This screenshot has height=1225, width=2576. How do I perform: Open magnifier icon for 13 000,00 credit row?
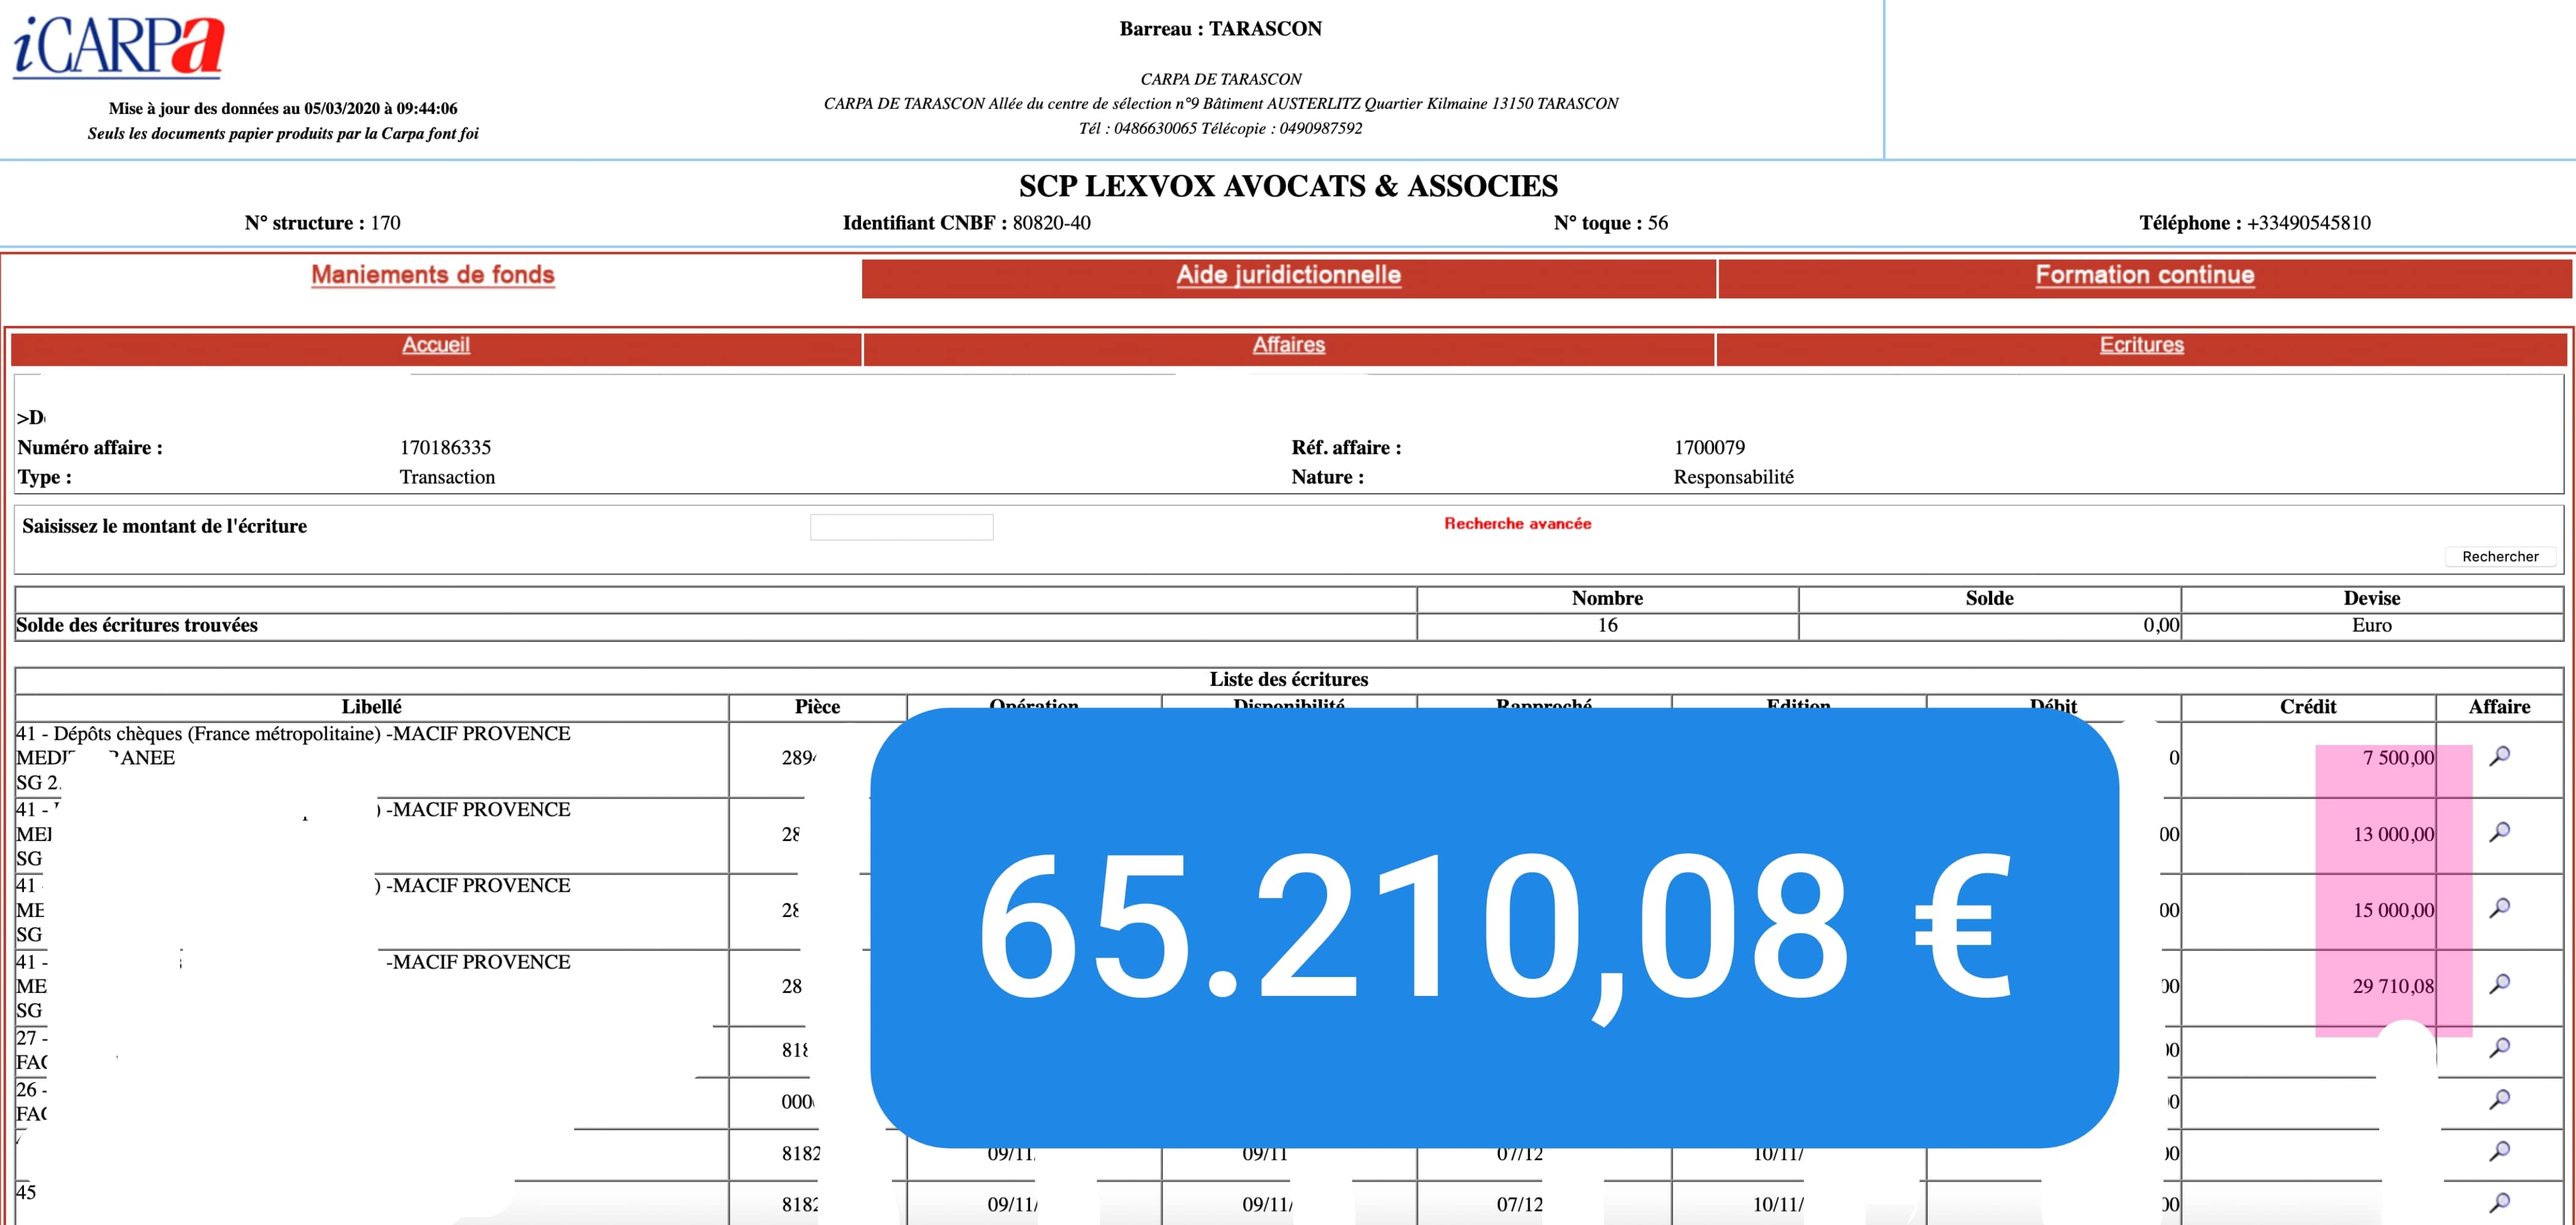click(x=2499, y=832)
